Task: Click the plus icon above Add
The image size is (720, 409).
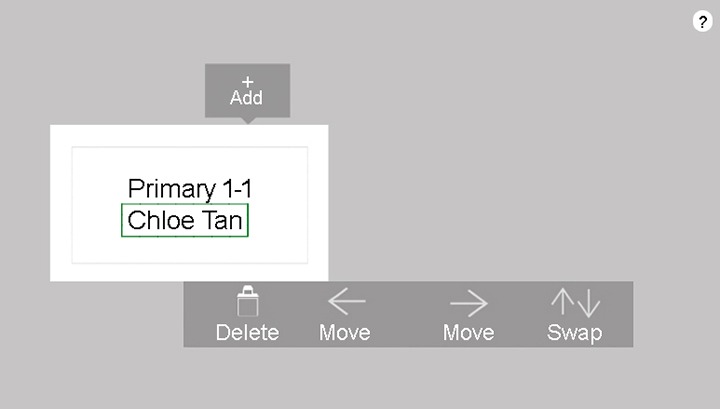Action: 247,81
